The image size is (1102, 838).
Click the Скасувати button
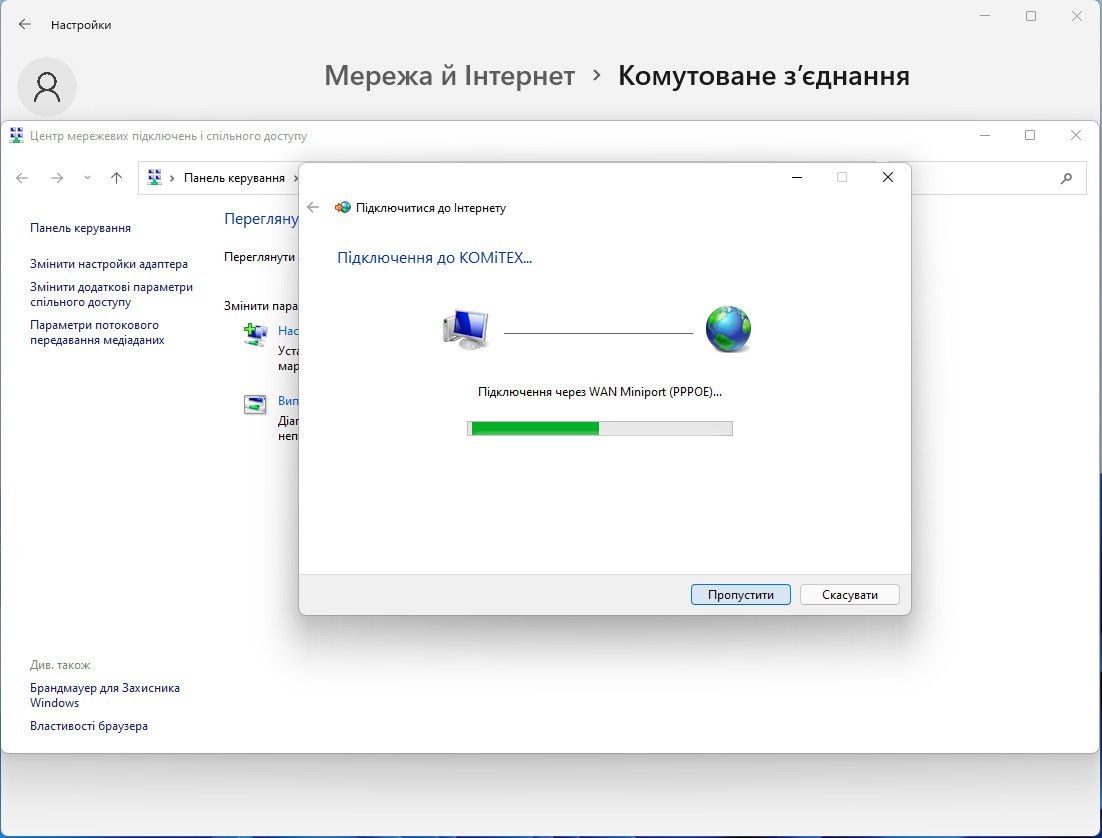[849, 594]
